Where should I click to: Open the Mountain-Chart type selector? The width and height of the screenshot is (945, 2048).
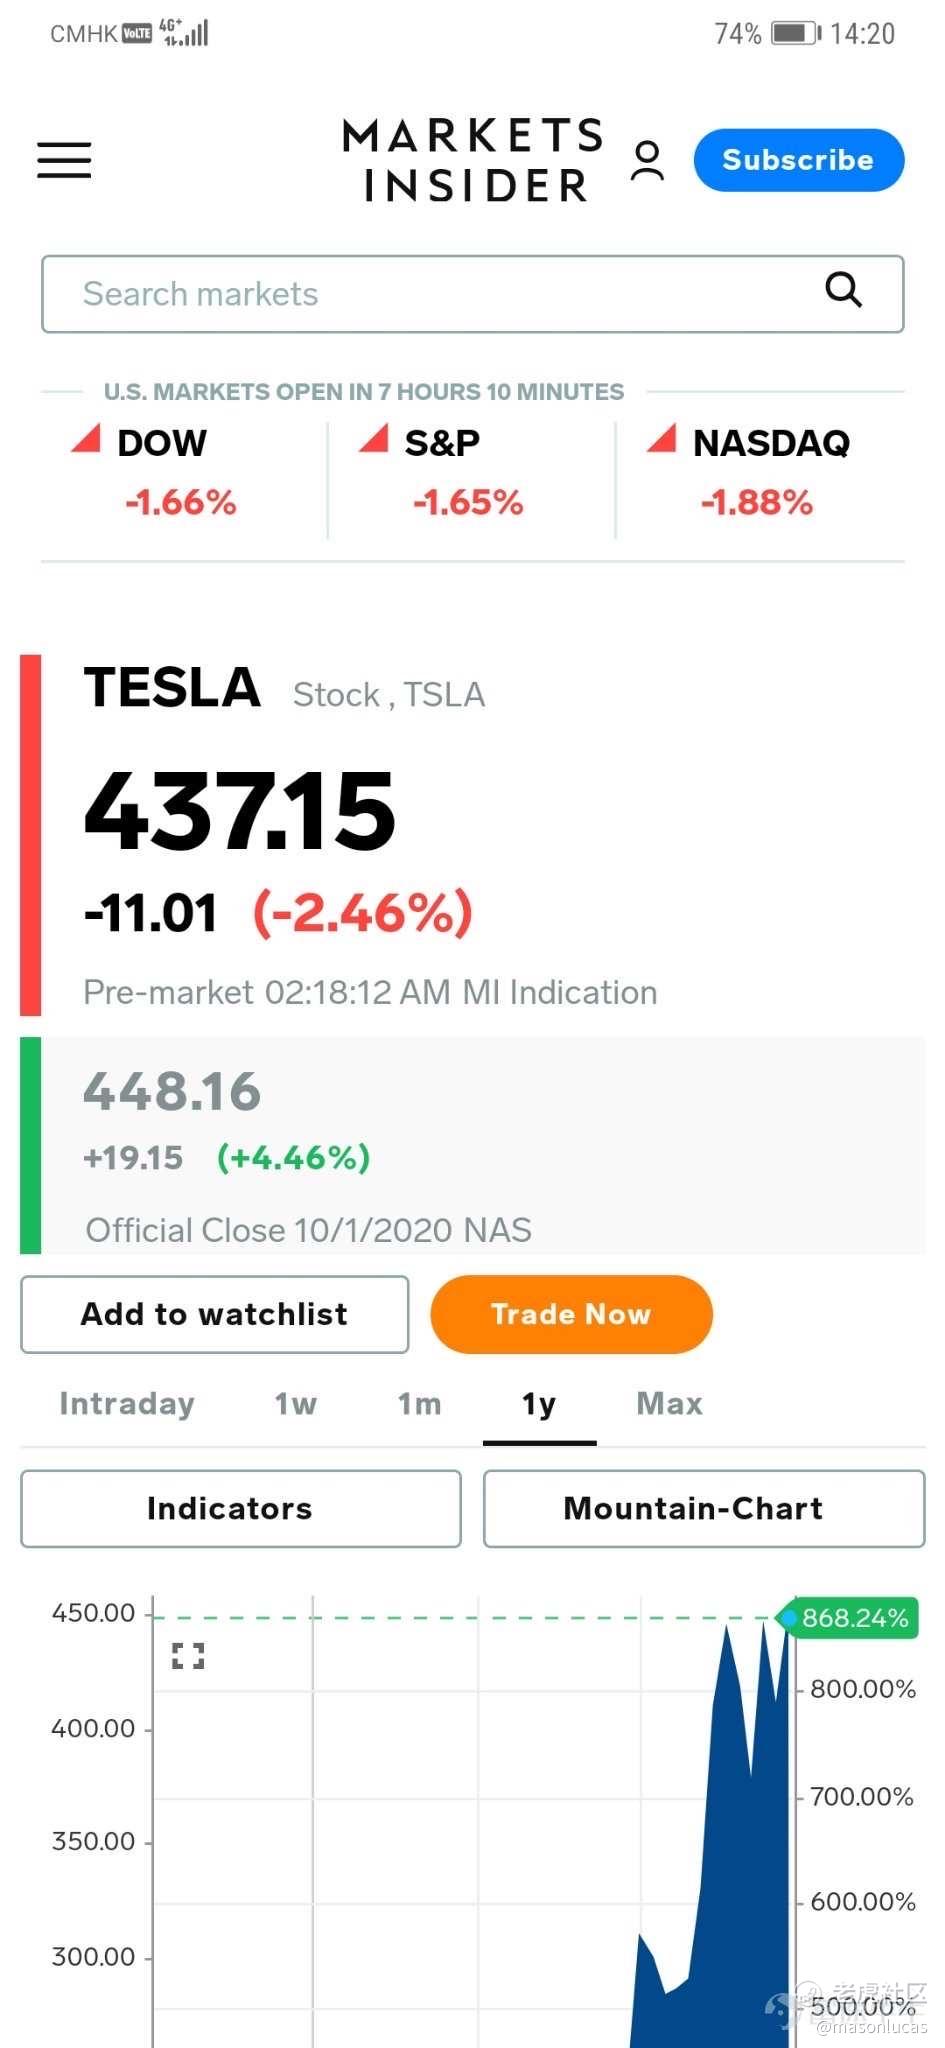[704, 1508]
